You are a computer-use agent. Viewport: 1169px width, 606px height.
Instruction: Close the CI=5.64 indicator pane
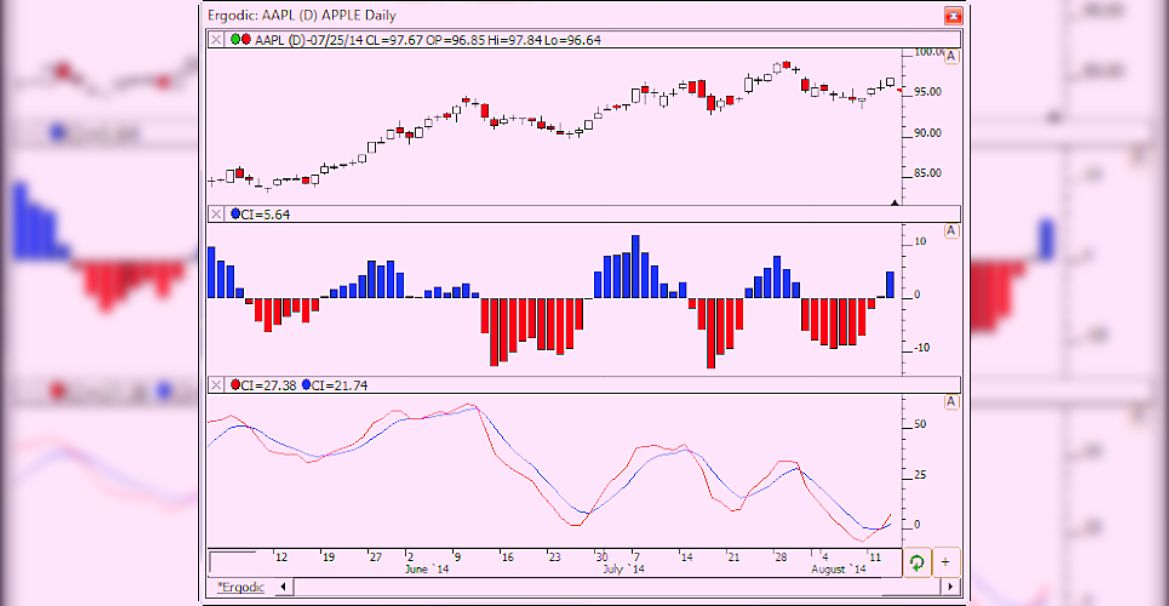(x=216, y=213)
